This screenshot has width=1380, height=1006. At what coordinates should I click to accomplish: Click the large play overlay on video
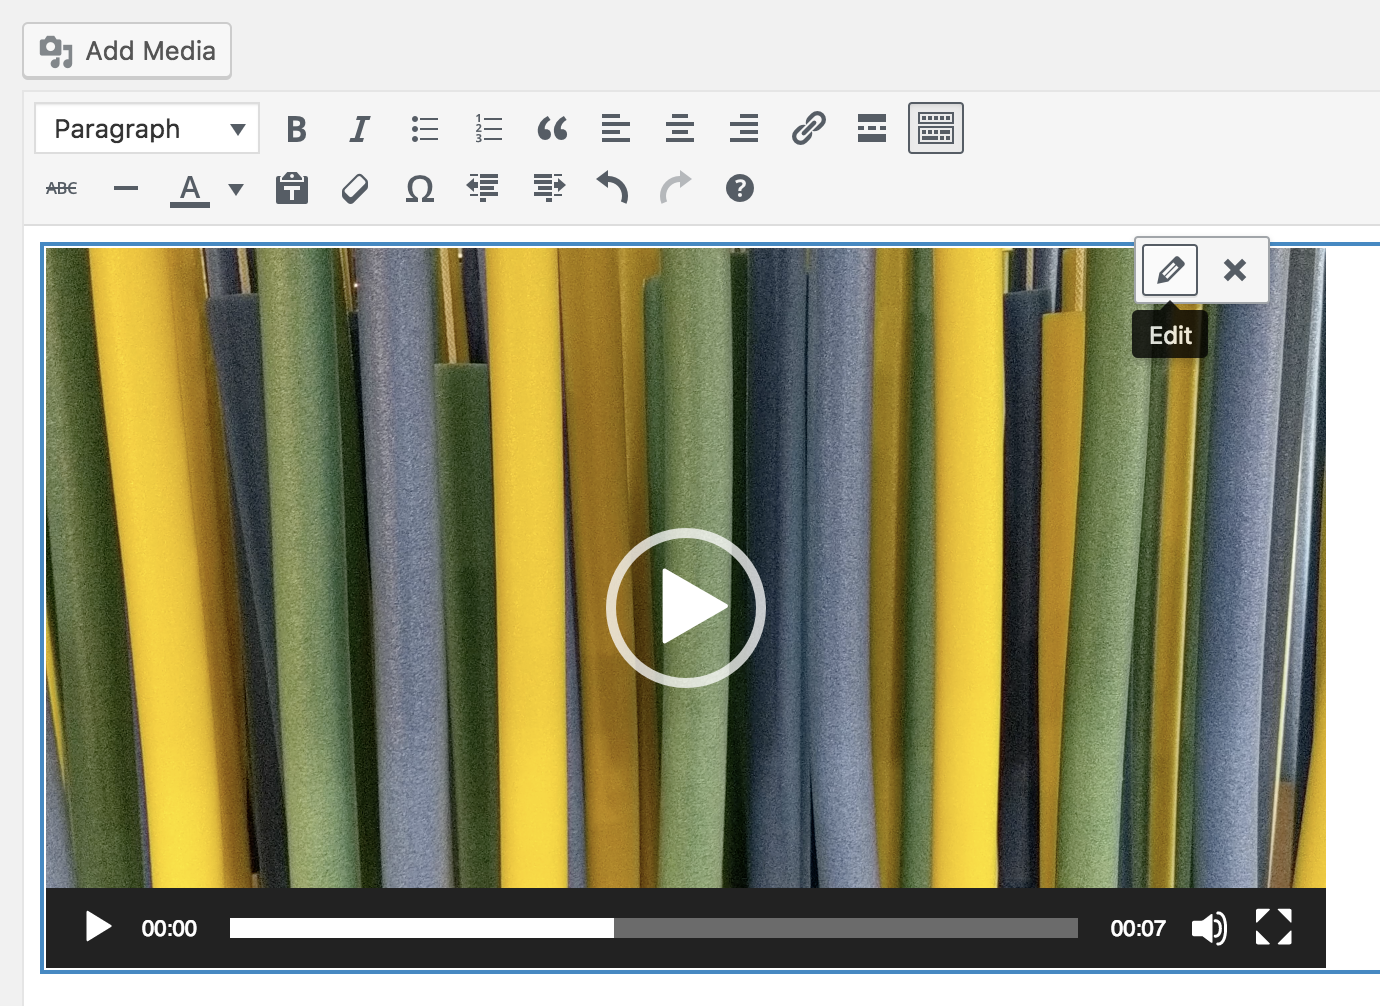[686, 607]
